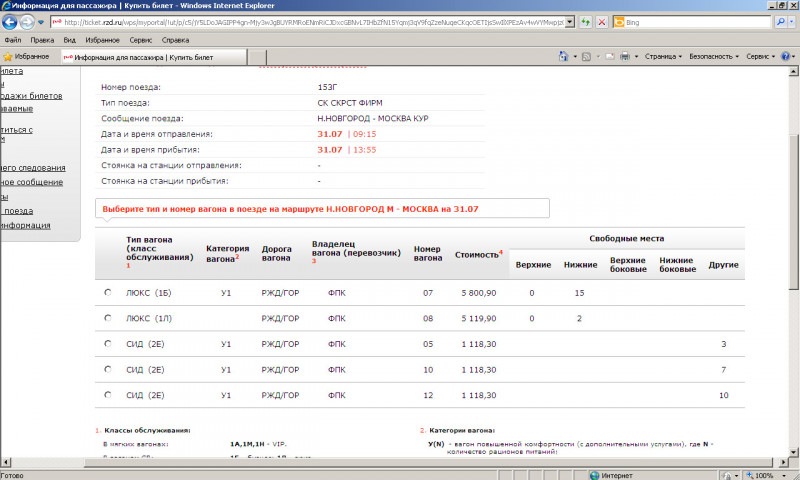Open the Сервис command bar menu

[760, 57]
